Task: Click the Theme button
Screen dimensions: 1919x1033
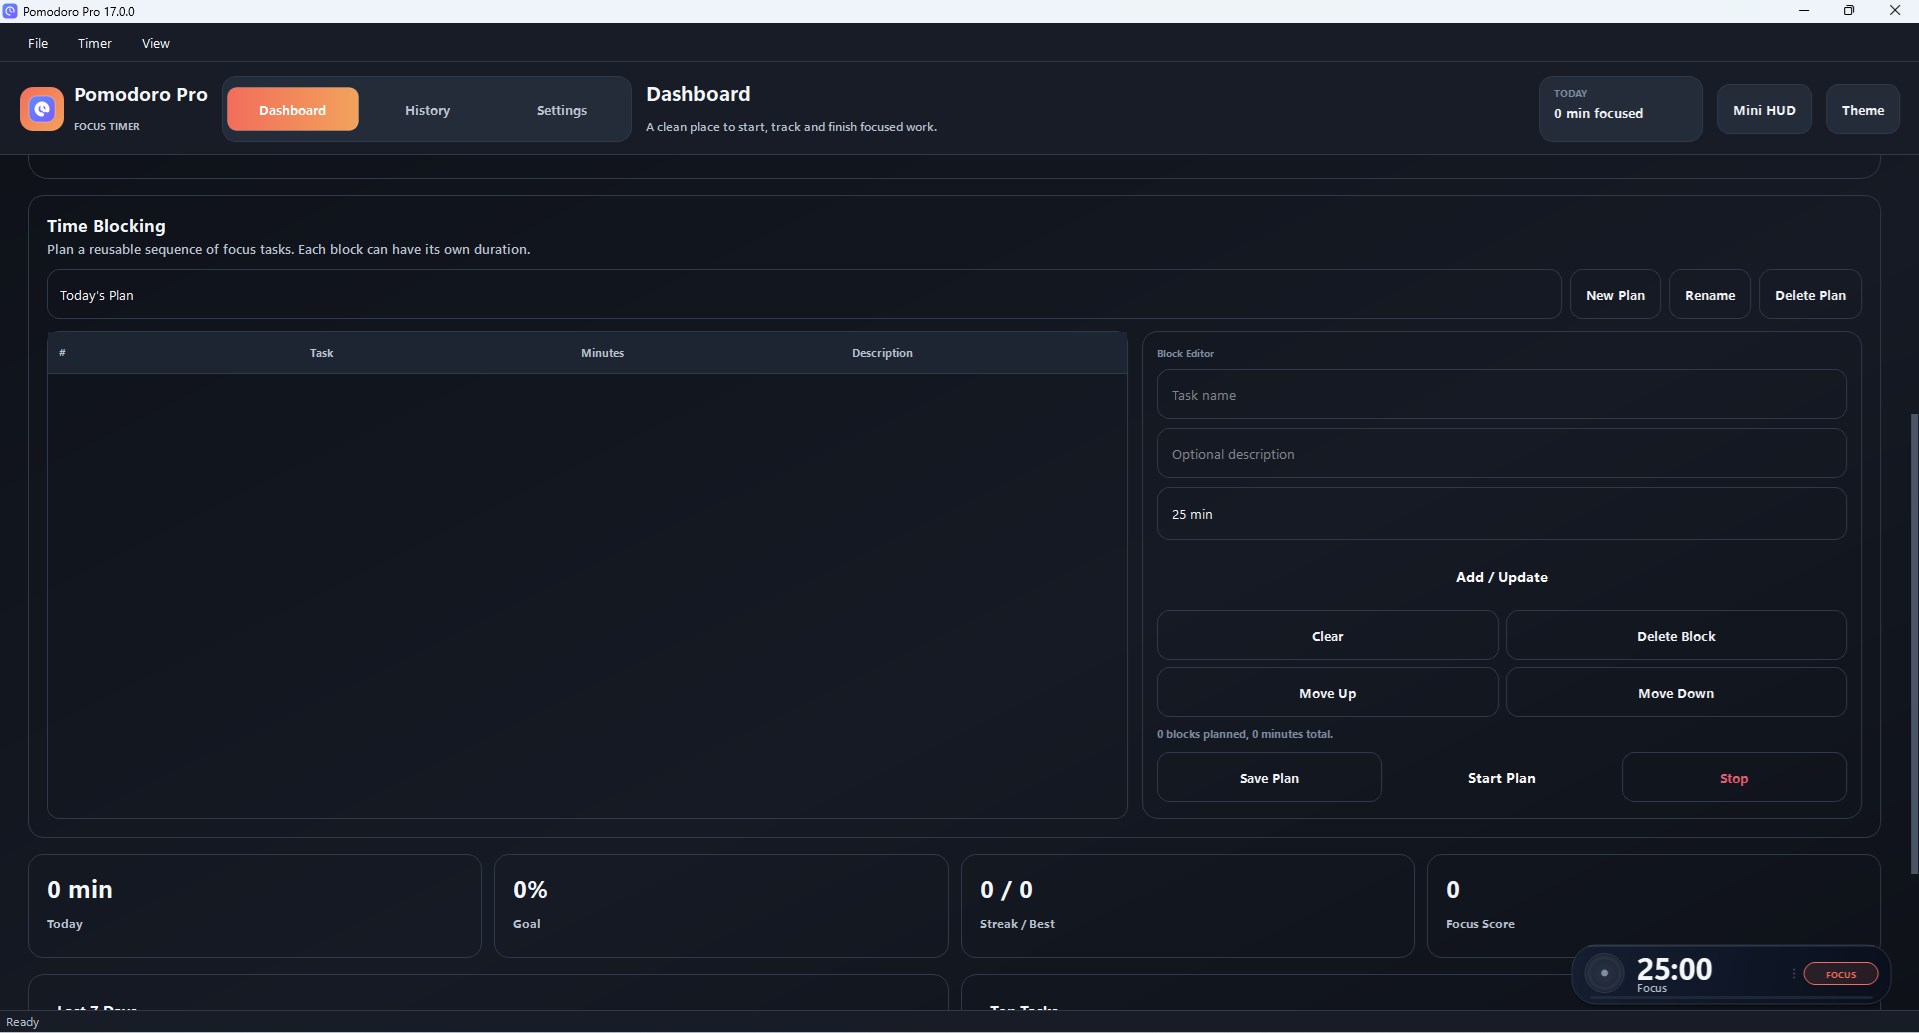Action: [1862, 110]
